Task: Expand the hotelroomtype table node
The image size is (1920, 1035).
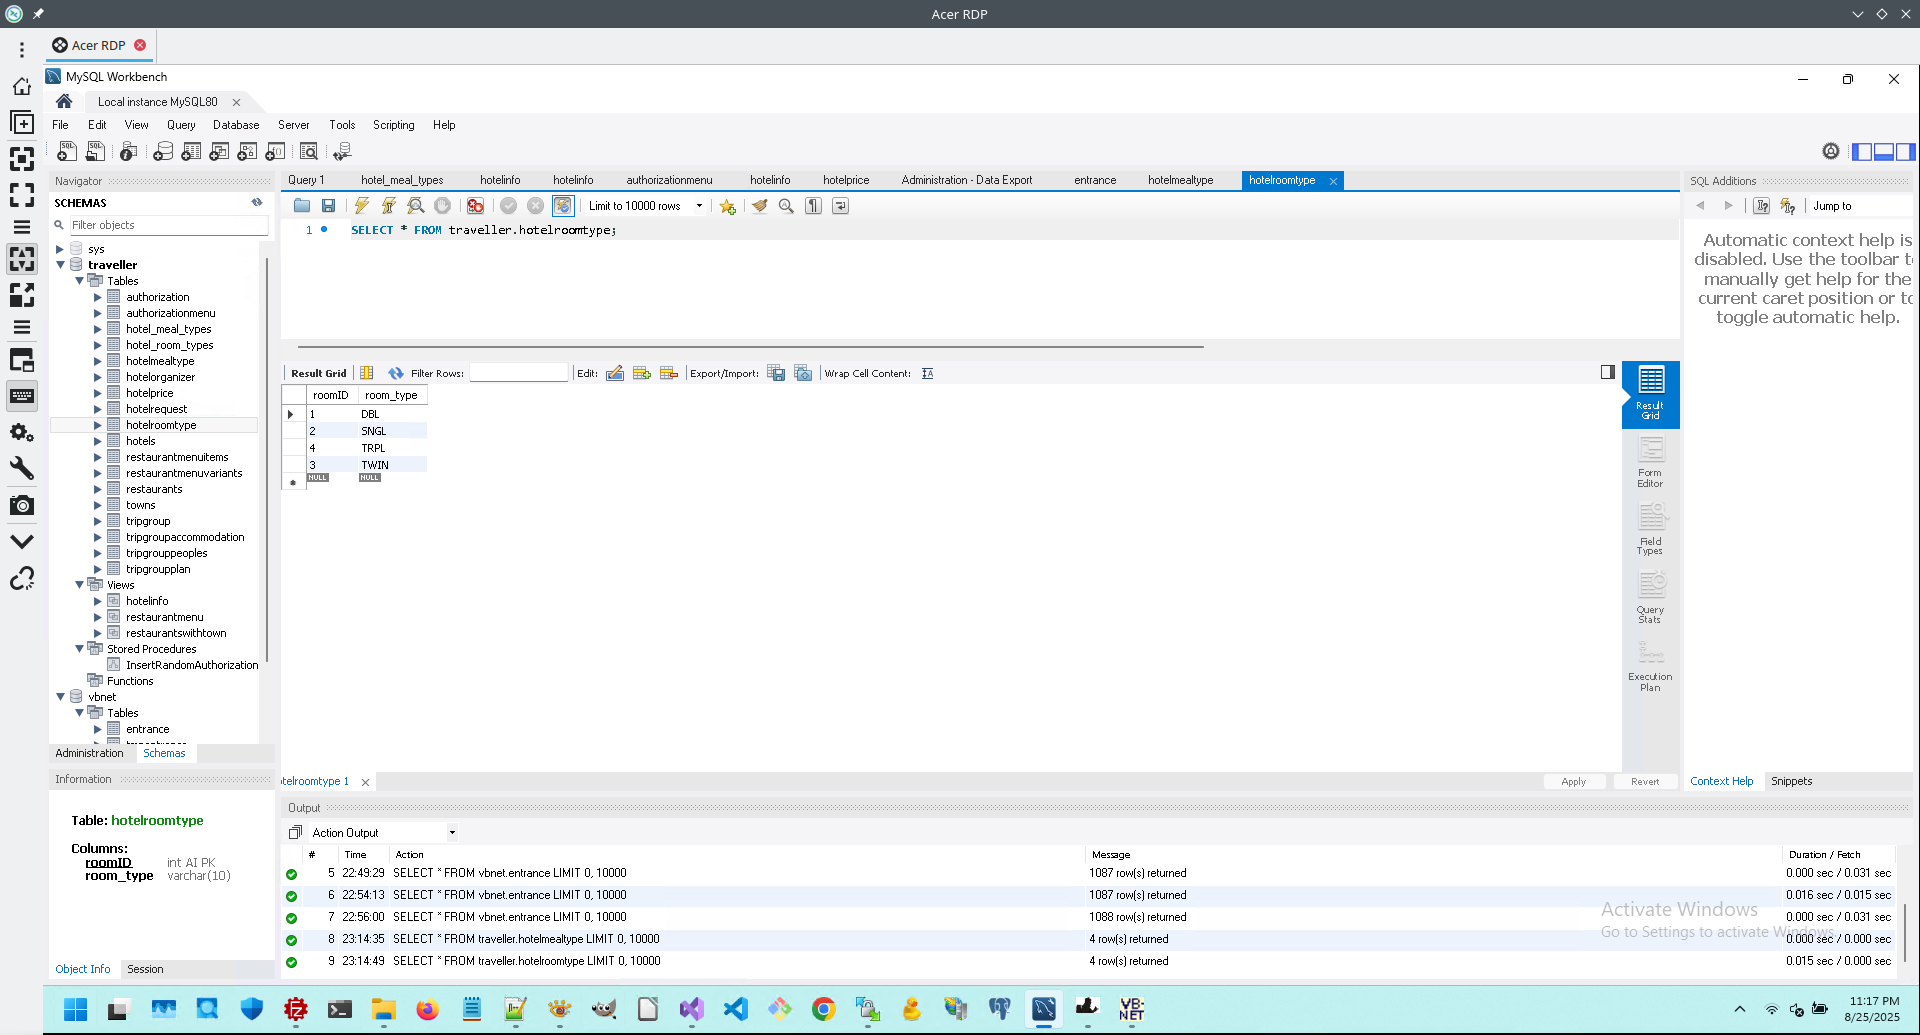Action: 98,425
